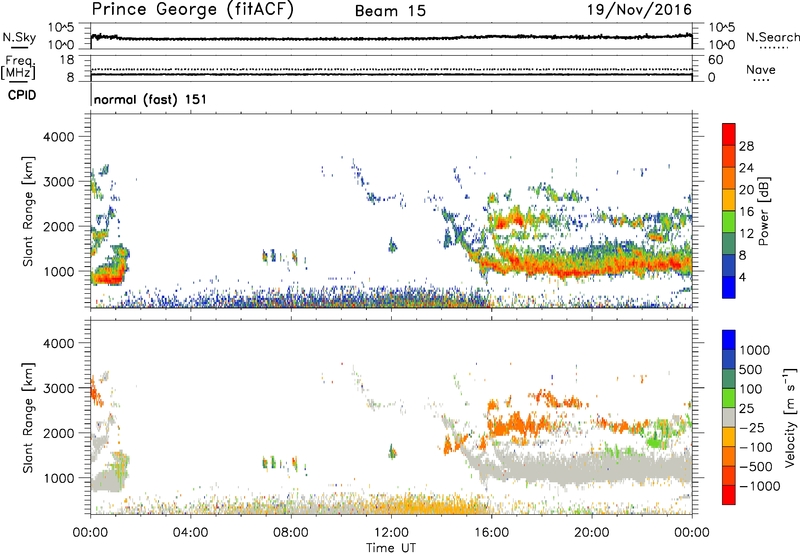
Task: Click the '60' tick on Nave axis
Action: tap(715, 60)
